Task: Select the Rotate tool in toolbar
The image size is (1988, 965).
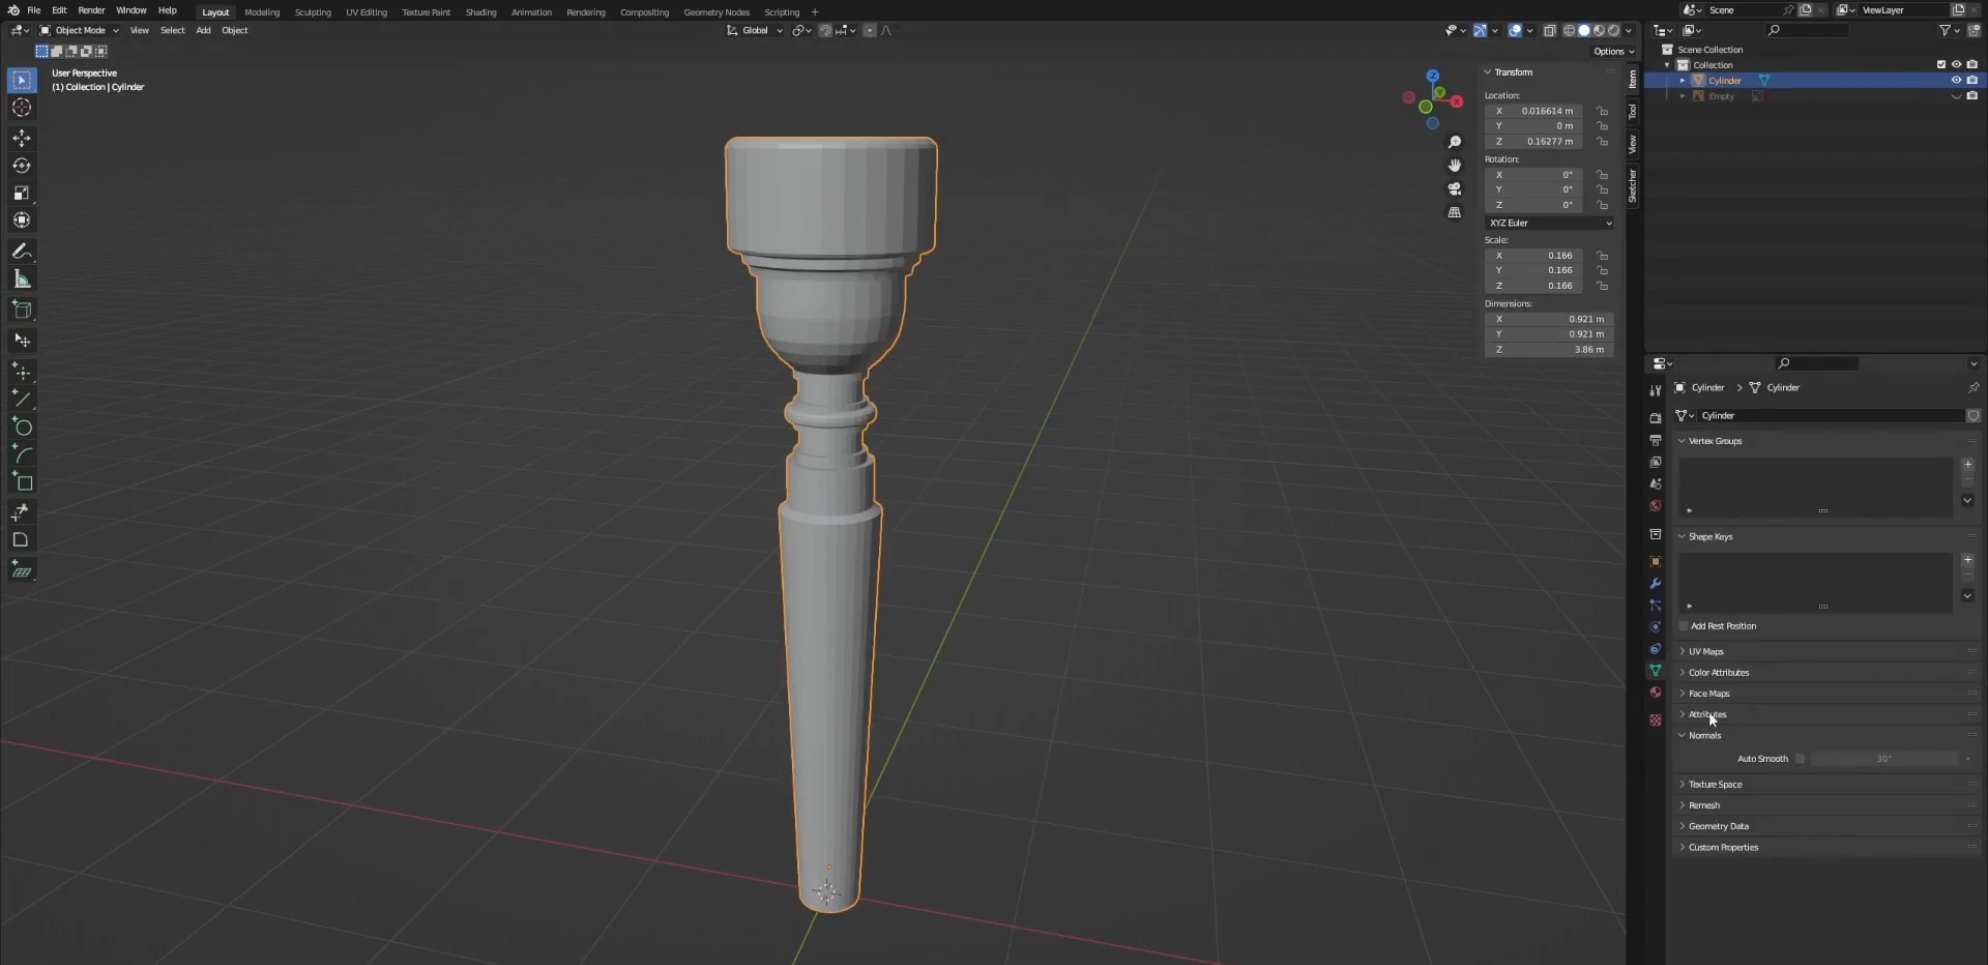Action: tap(21, 165)
